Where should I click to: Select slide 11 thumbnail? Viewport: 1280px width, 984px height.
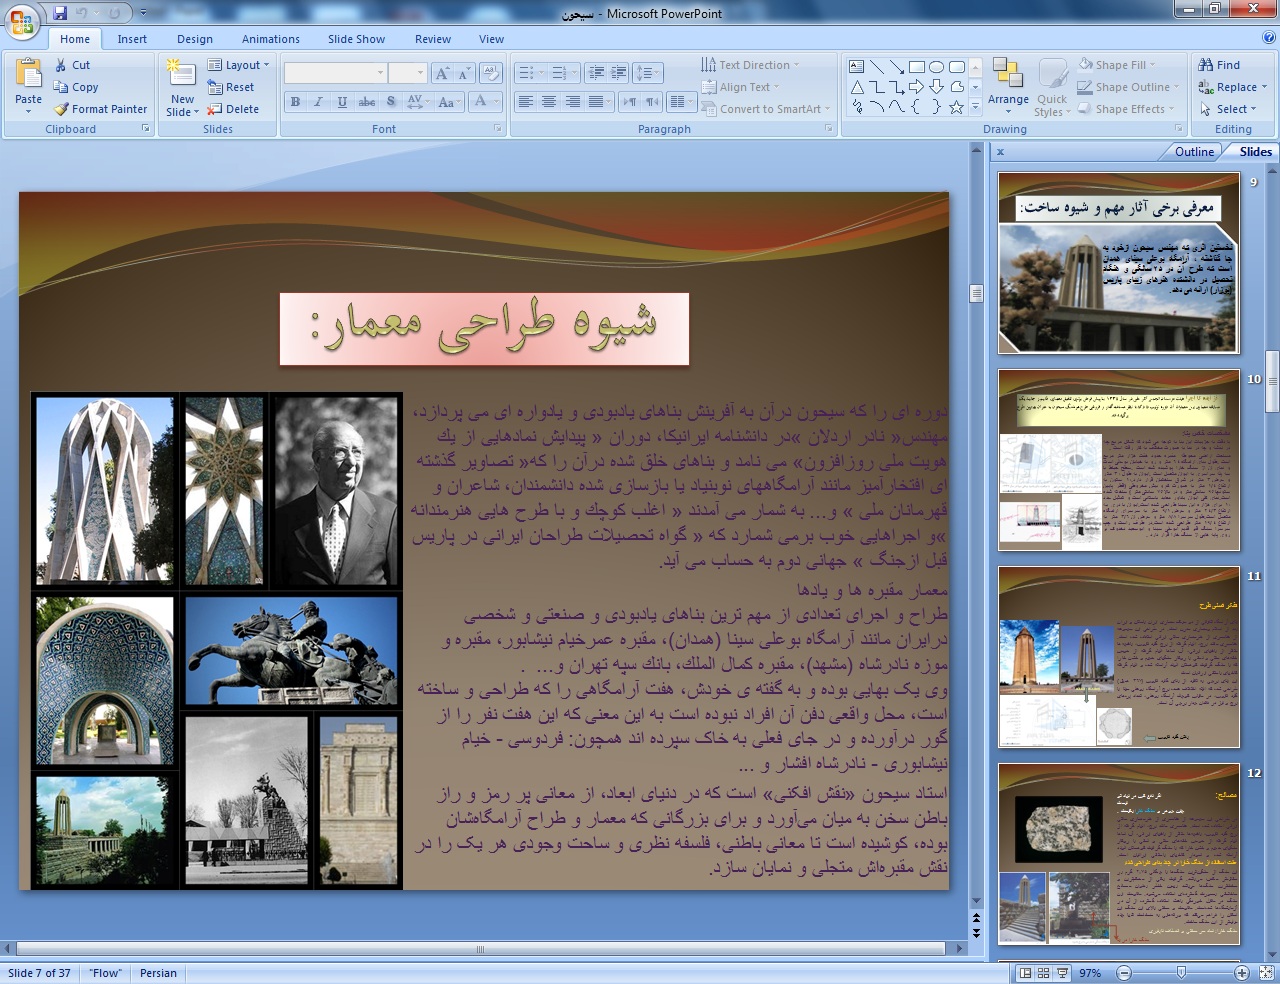pyautogui.click(x=1118, y=657)
